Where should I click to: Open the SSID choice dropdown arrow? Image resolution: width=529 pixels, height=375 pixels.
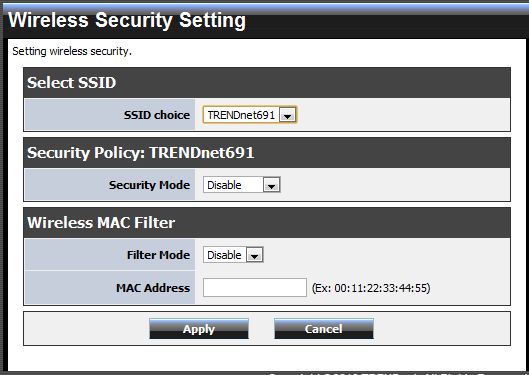point(287,115)
